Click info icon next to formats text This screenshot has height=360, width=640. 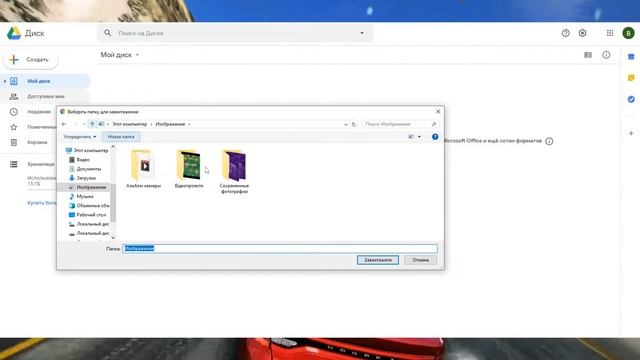coord(549,141)
